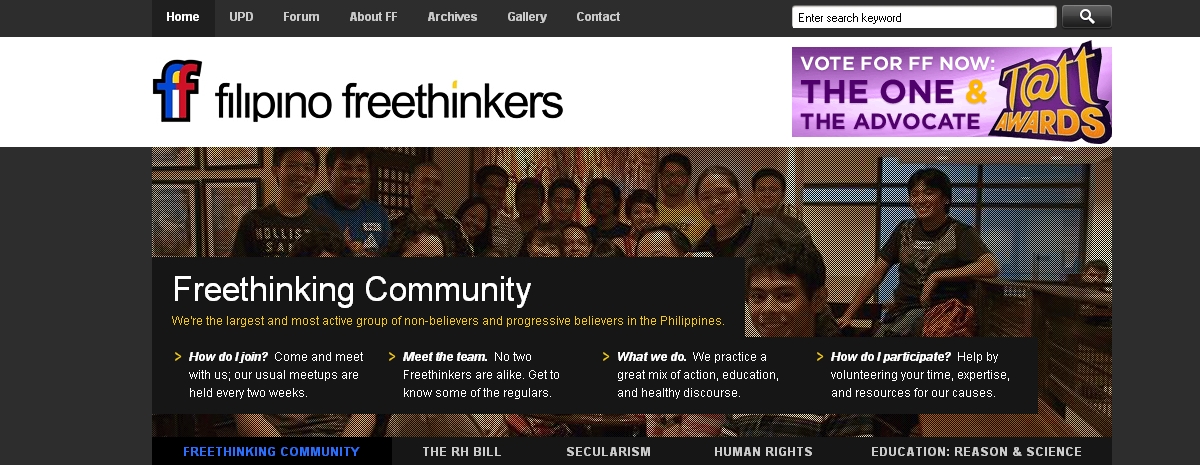This screenshot has height=465, width=1200.
Task: Select Education: Reason & Science tab
Action: (x=976, y=452)
